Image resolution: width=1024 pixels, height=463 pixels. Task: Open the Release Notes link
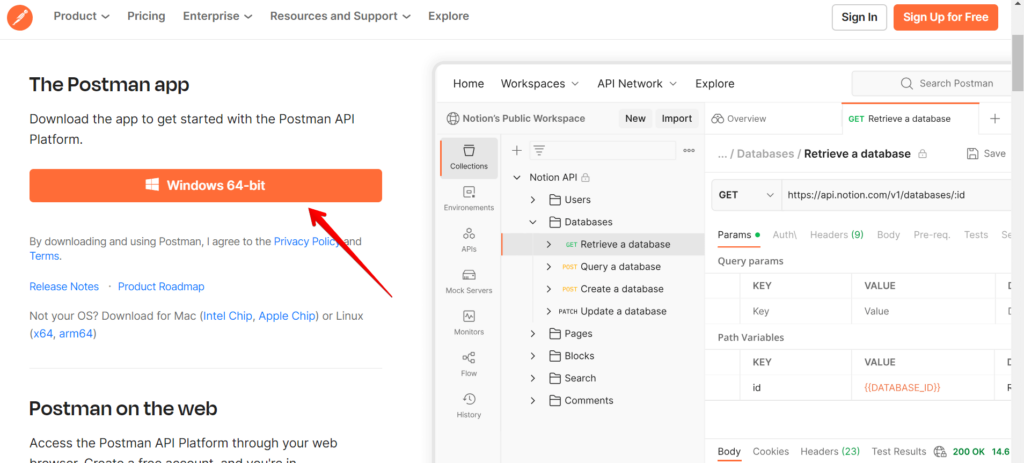[64, 287]
